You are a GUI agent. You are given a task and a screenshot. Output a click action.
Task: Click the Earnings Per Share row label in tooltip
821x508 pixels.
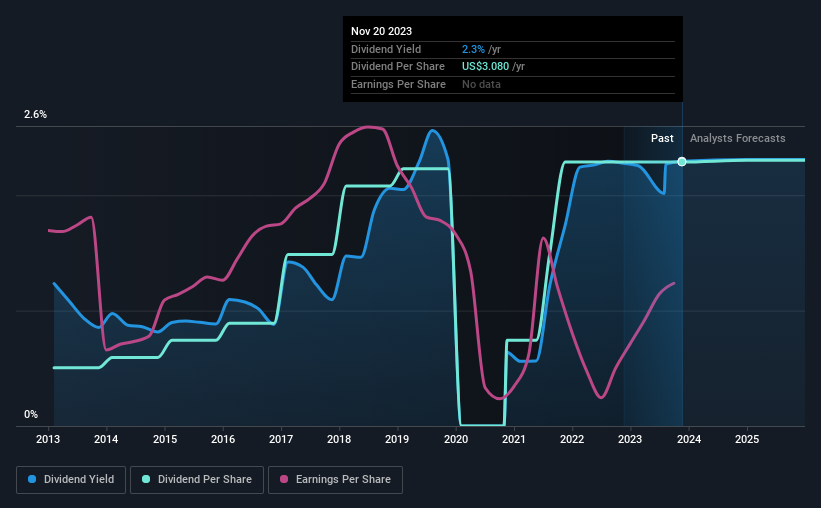pos(398,84)
